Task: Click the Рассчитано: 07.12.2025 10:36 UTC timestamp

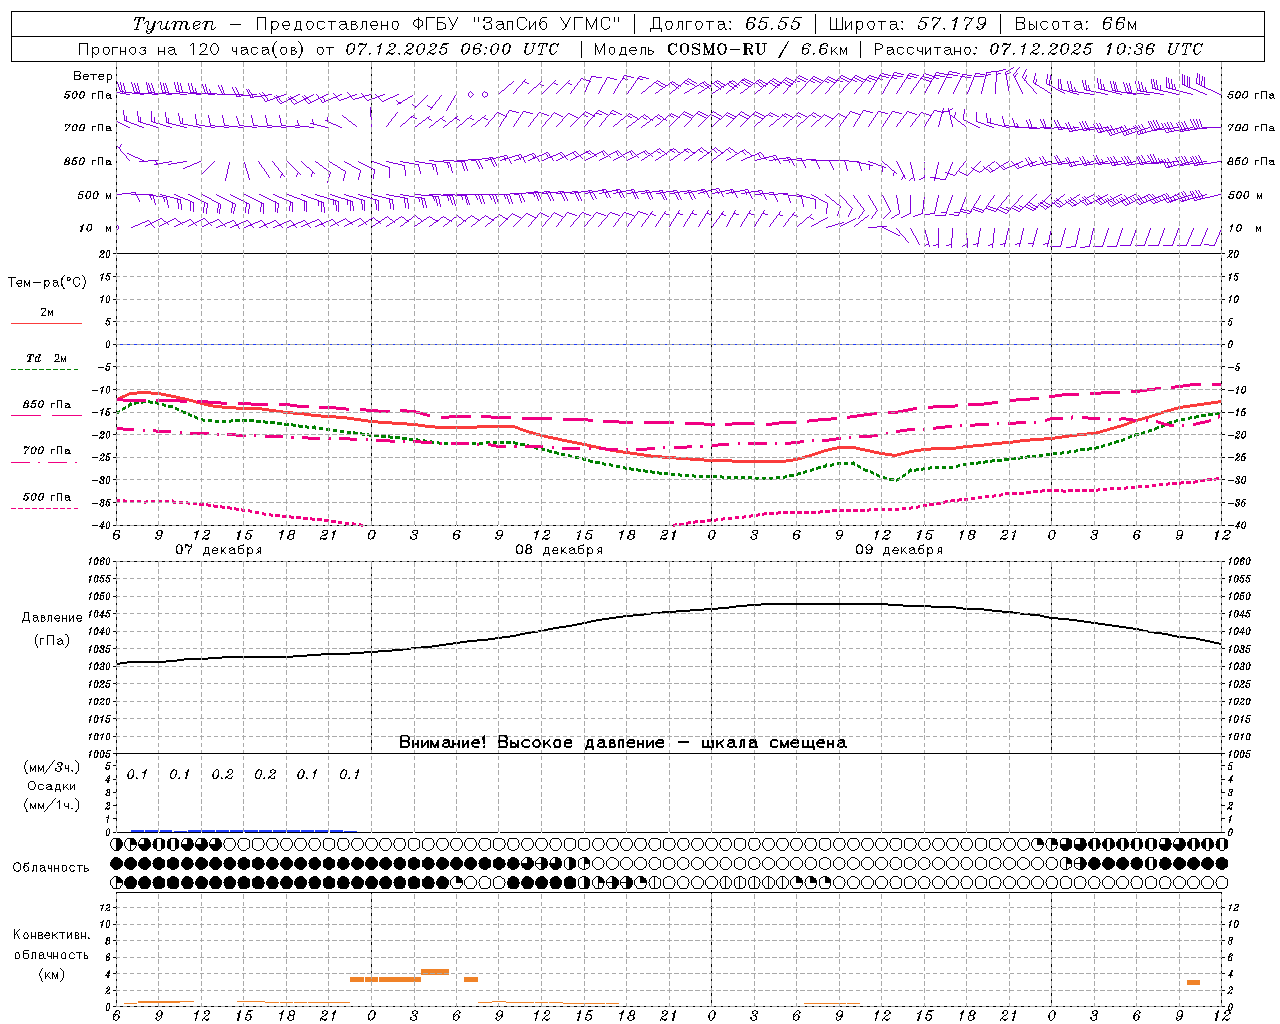Action: pyautogui.click(x=1038, y=49)
